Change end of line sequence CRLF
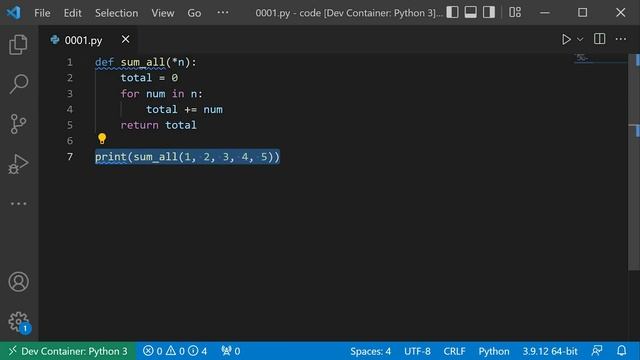640x360 pixels. coord(454,351)
